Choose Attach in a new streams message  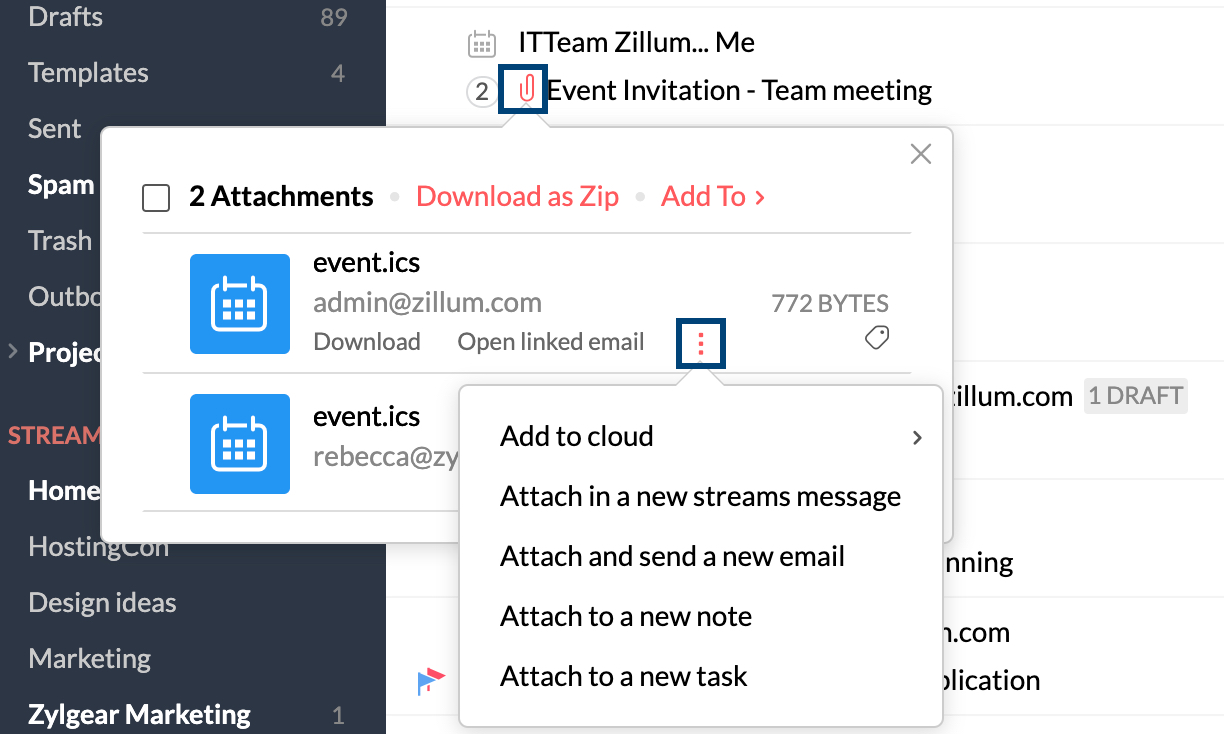[700, 496]
